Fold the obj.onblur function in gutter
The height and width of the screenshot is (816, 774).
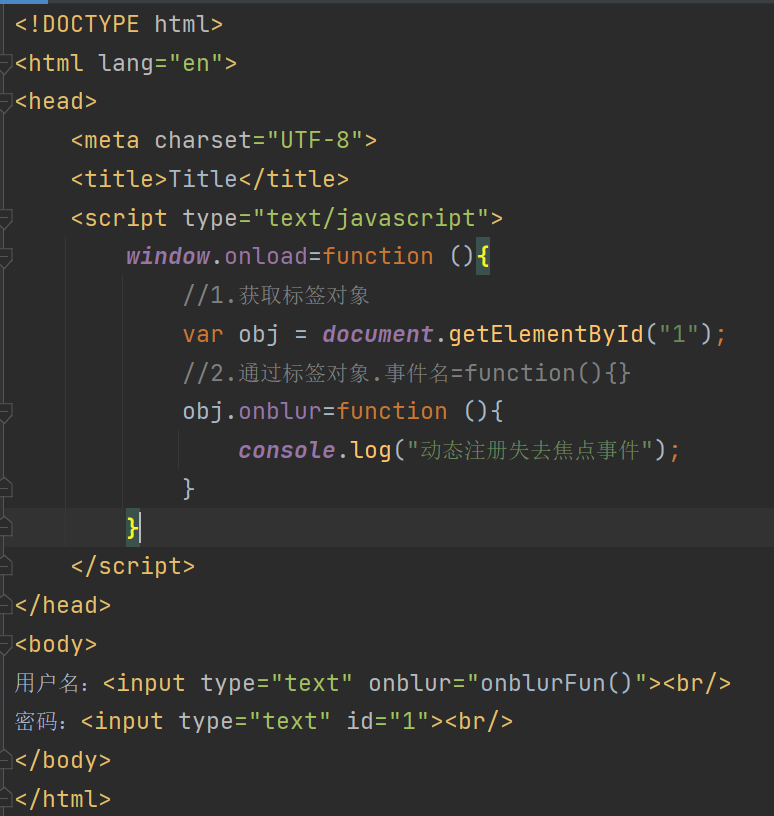5,411
